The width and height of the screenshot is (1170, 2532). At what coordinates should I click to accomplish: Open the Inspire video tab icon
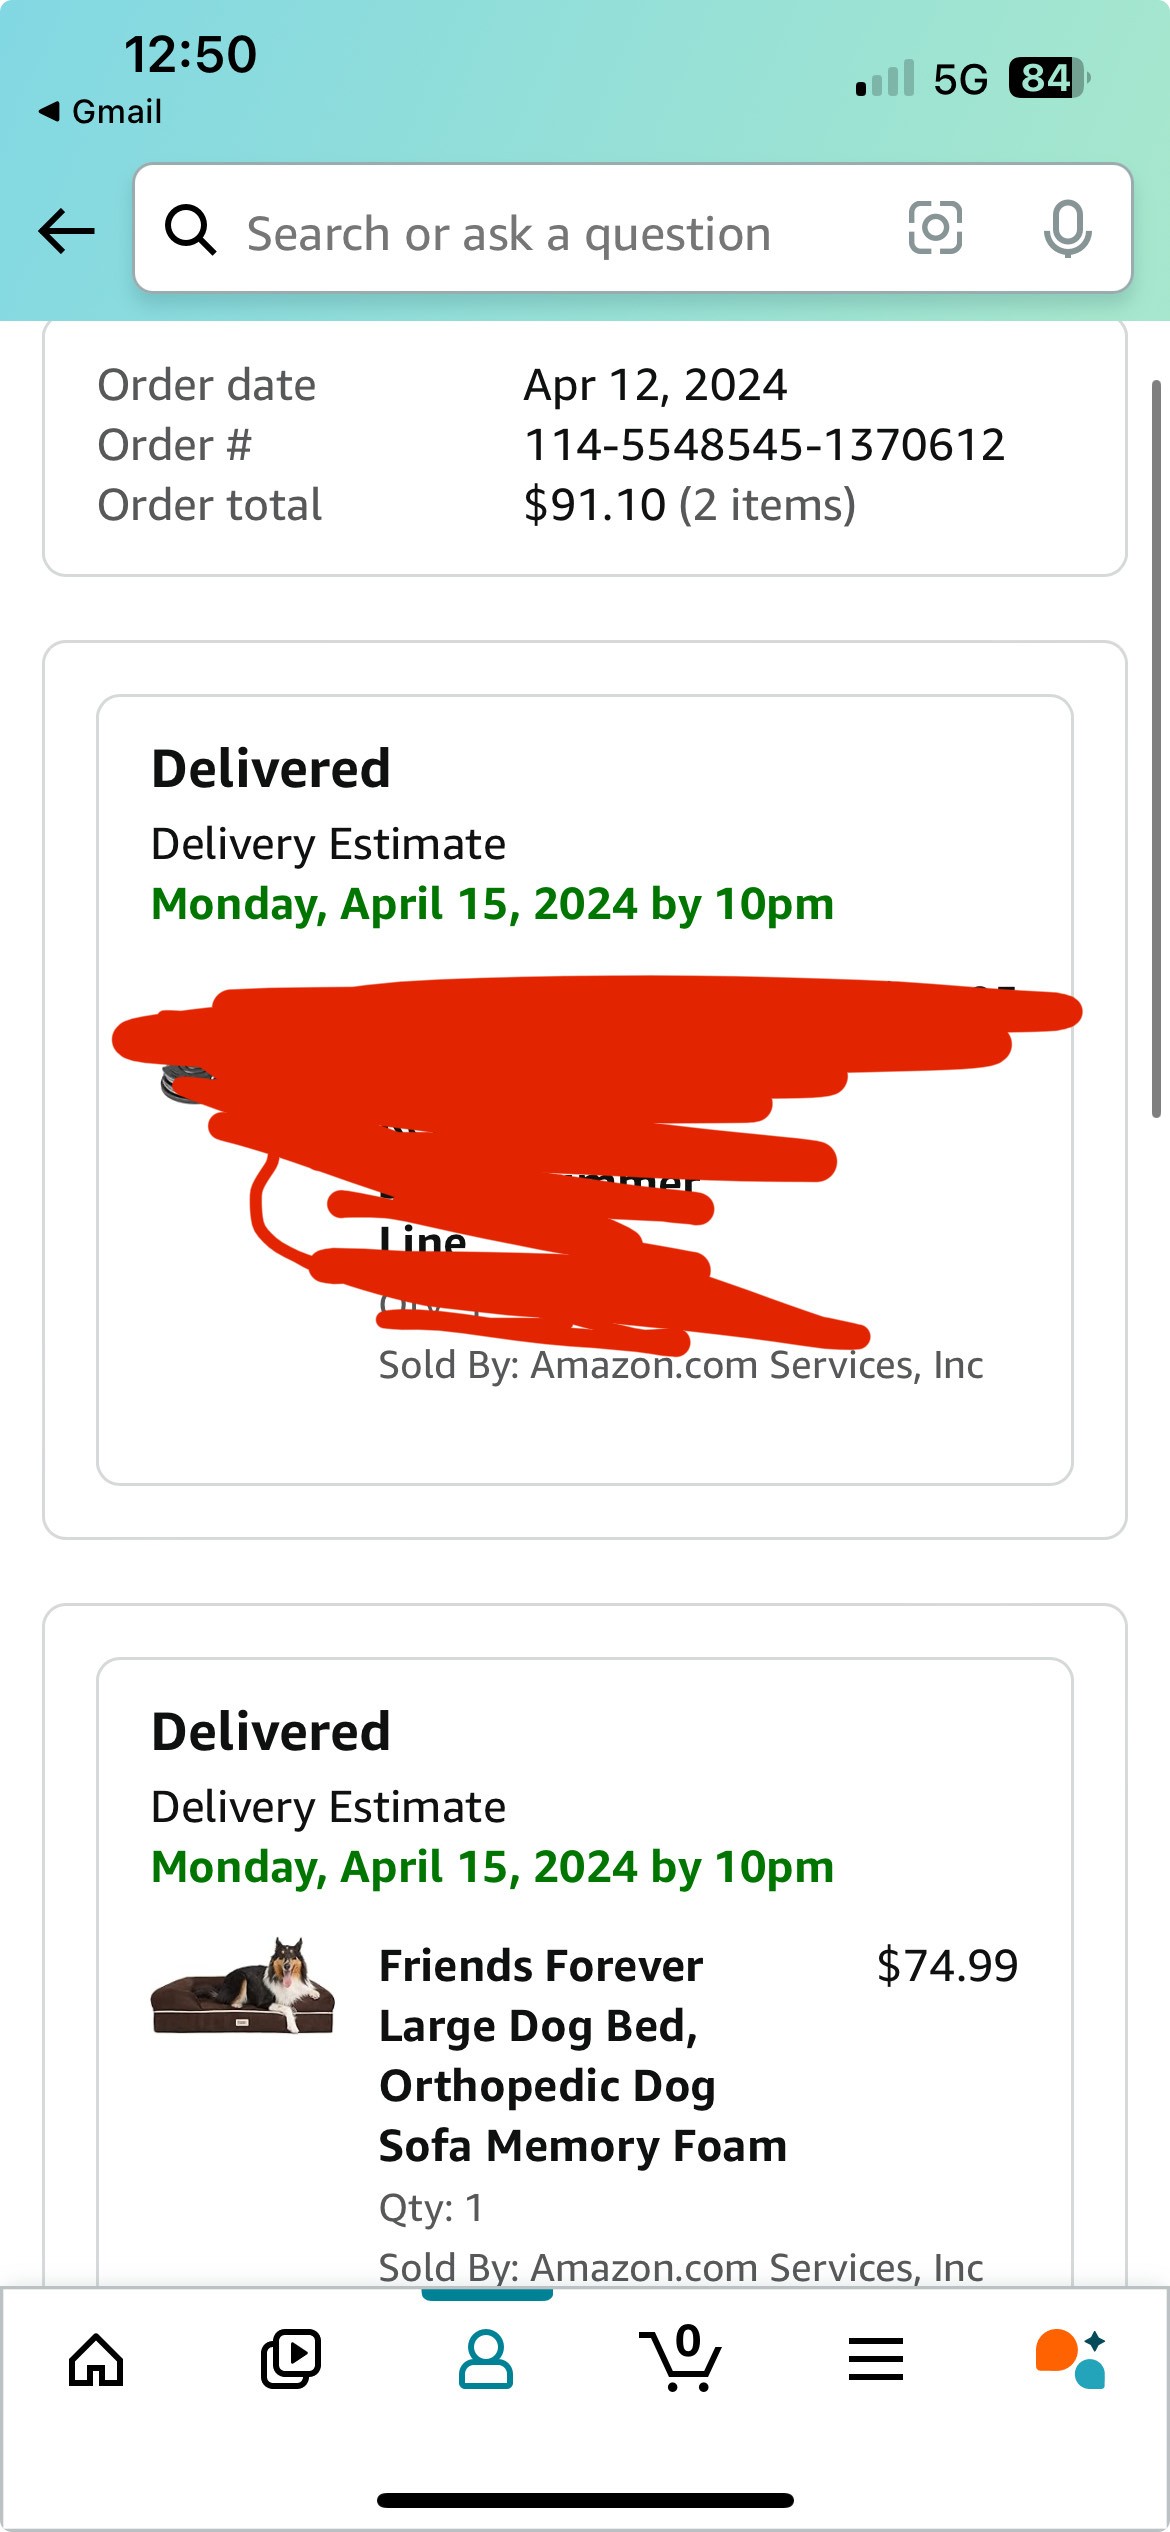point(291,2360)
